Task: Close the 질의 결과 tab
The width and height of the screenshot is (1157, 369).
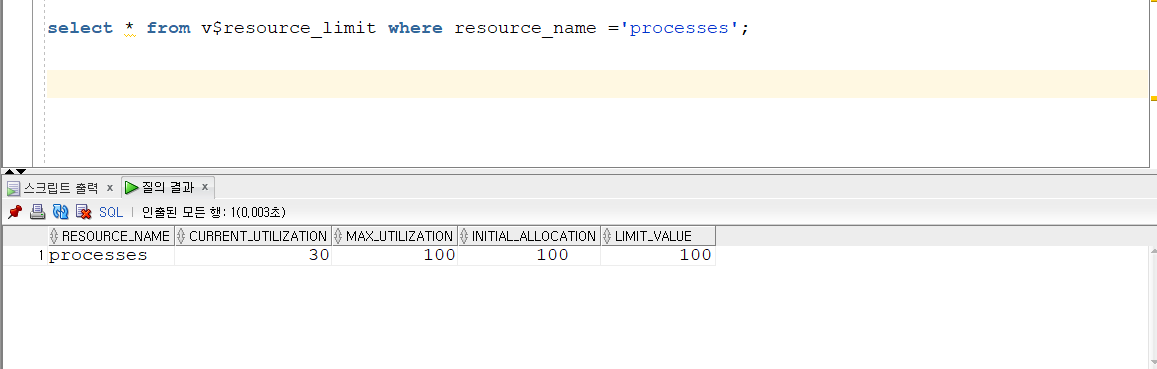Action: pyautogui.click(x=205, y=187)
